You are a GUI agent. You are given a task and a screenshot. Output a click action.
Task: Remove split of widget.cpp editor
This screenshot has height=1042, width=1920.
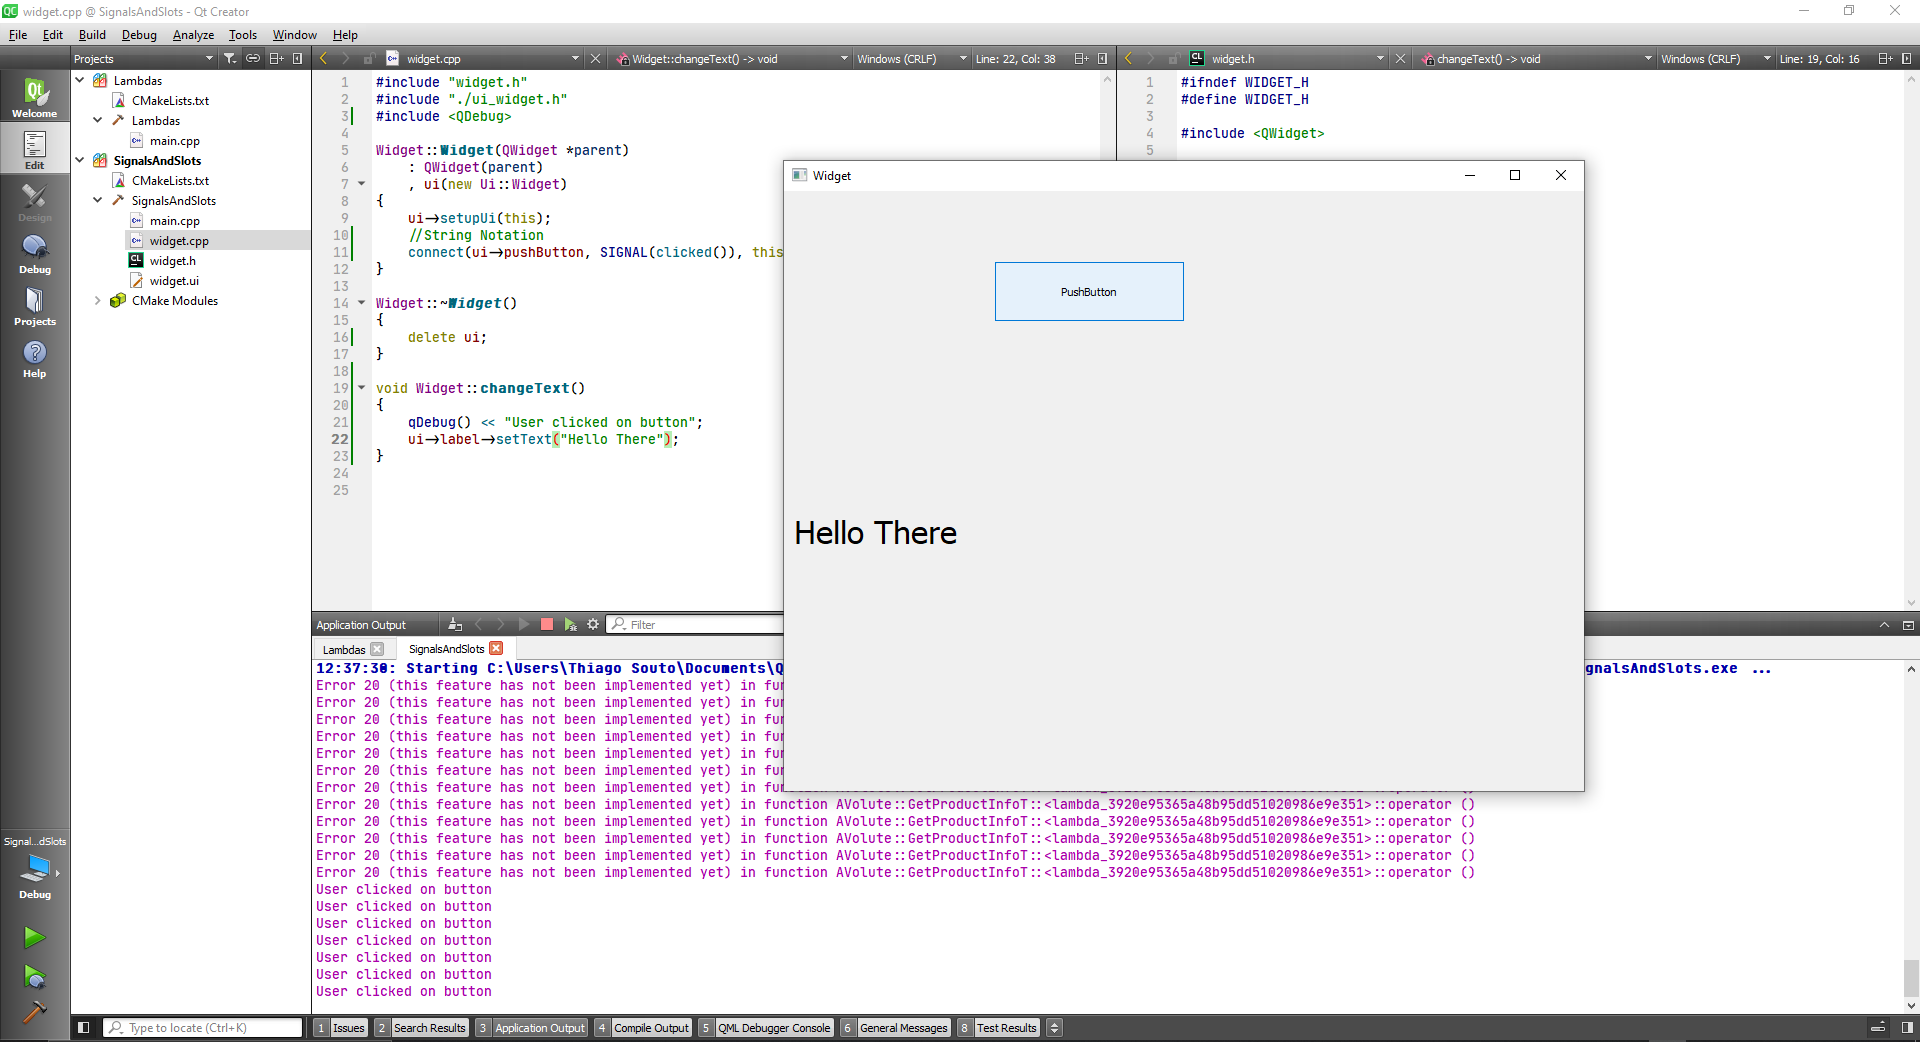(1102, 59)
